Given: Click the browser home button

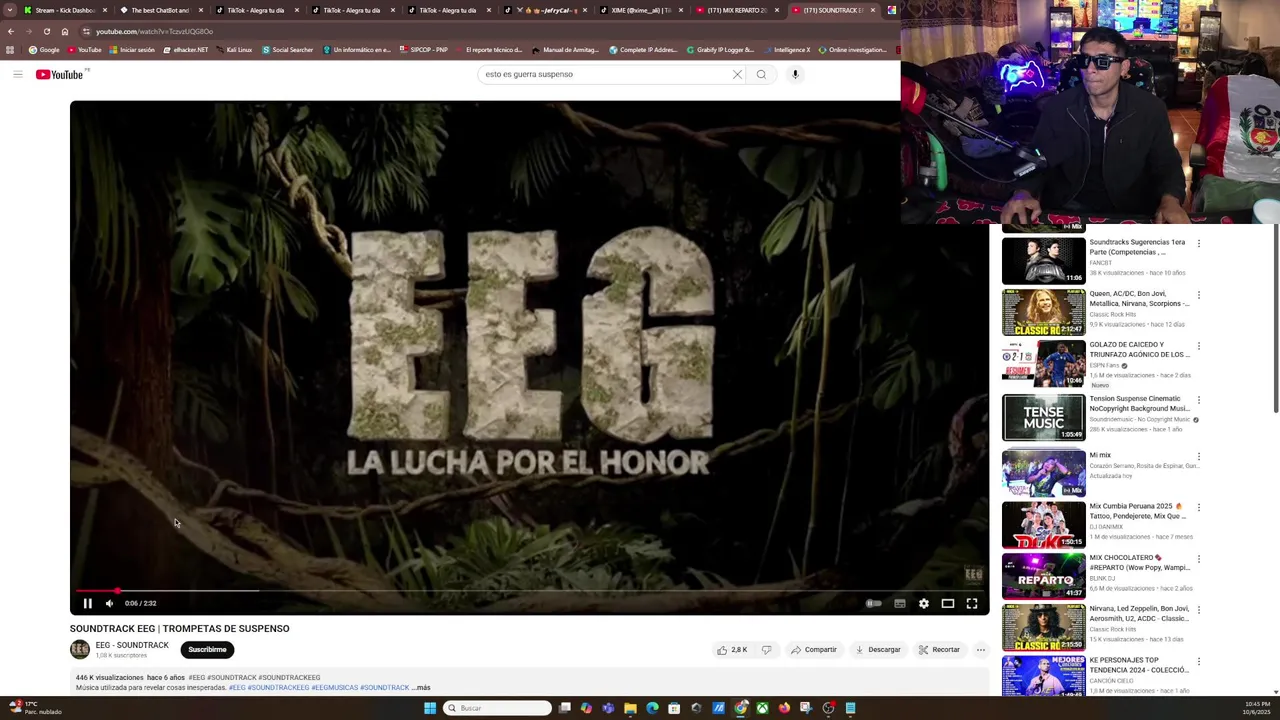Looking at the screenshot, I should coord(64,31).
